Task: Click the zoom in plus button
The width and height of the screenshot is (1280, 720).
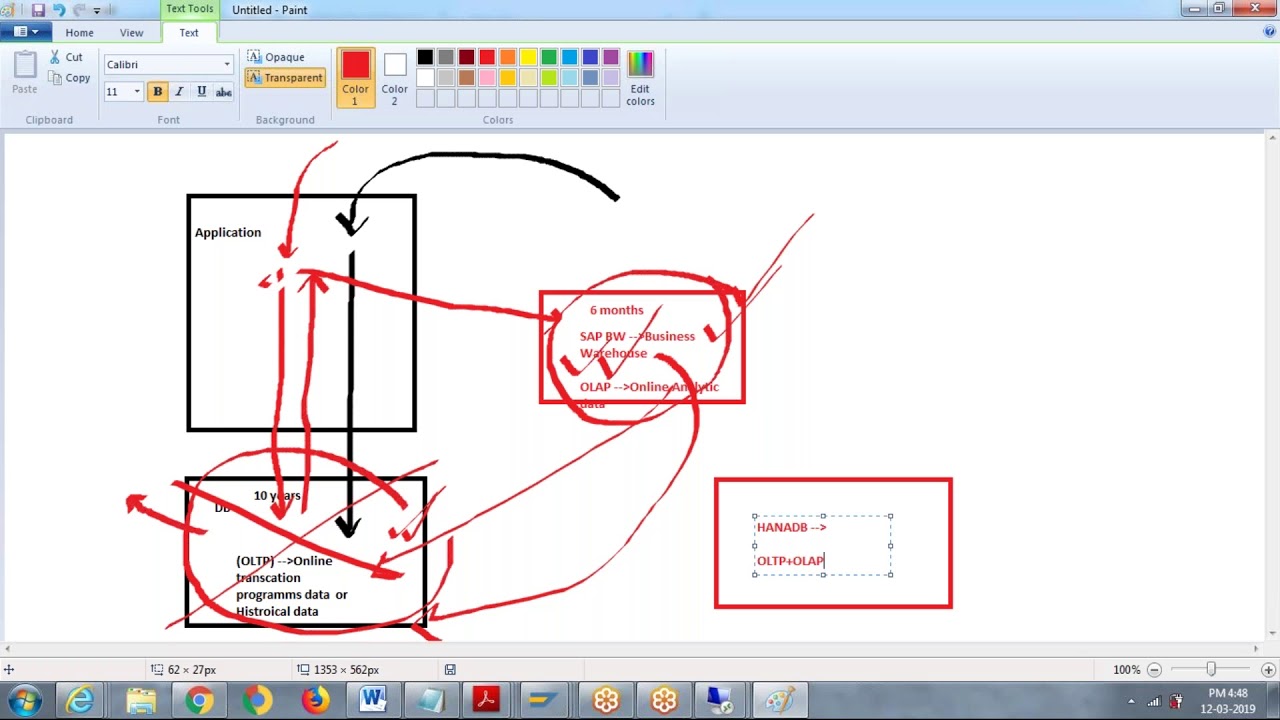Action: 1268,670
